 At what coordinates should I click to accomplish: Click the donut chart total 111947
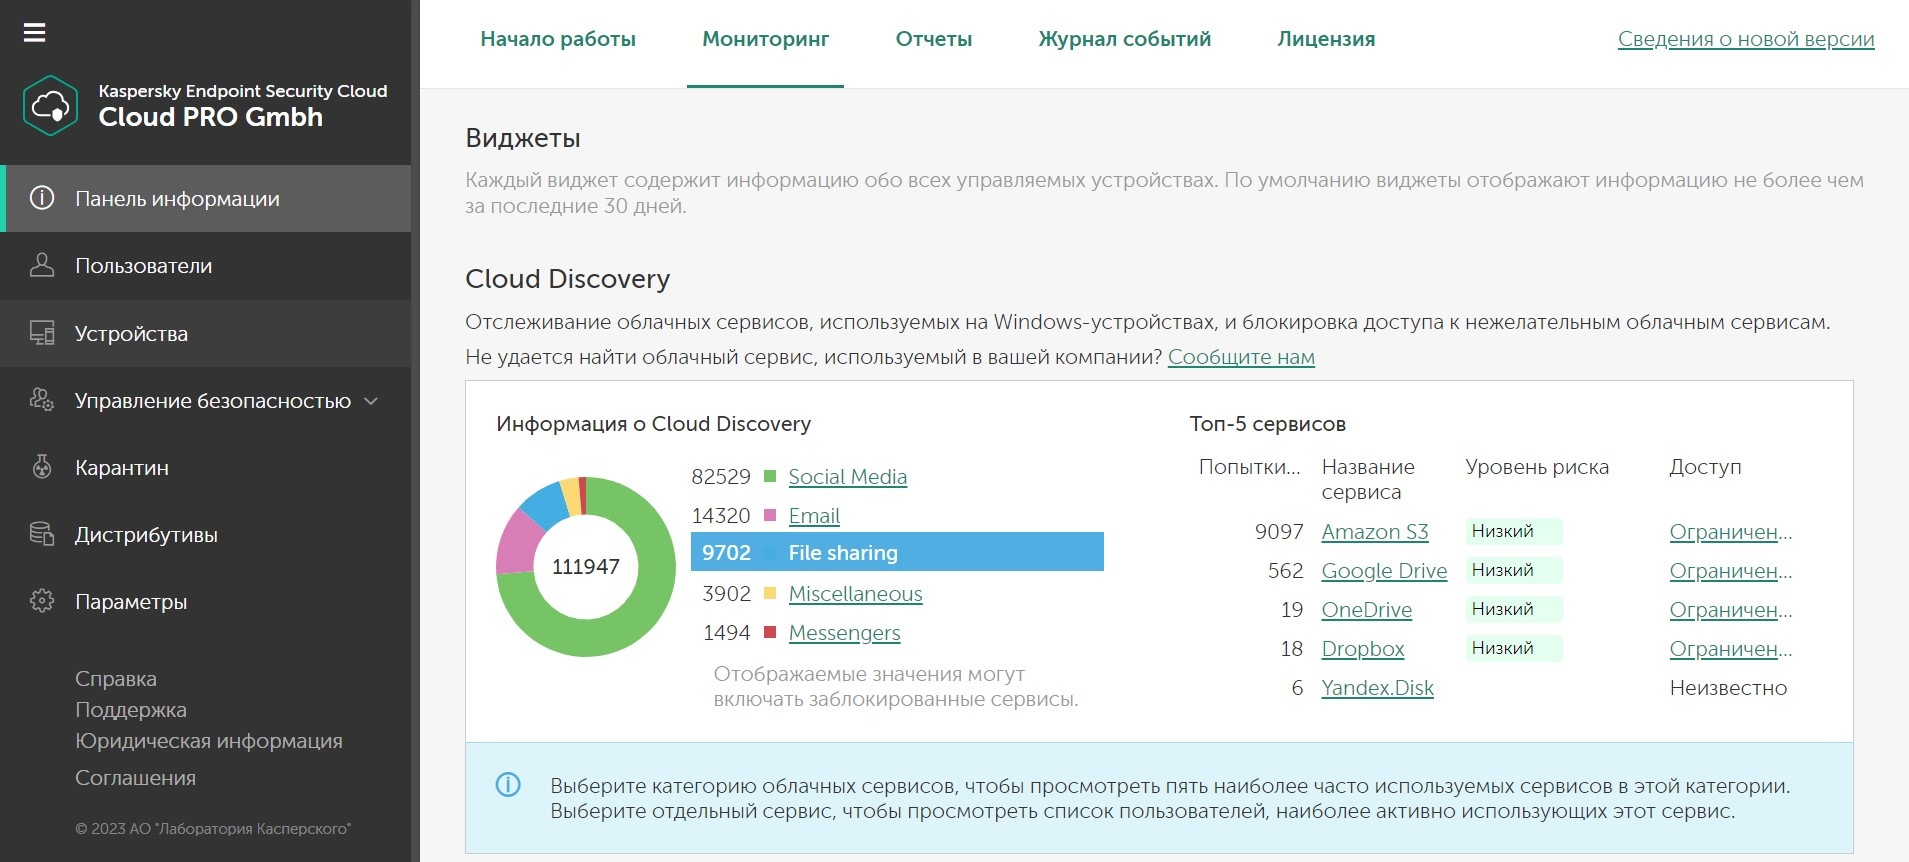586,567
